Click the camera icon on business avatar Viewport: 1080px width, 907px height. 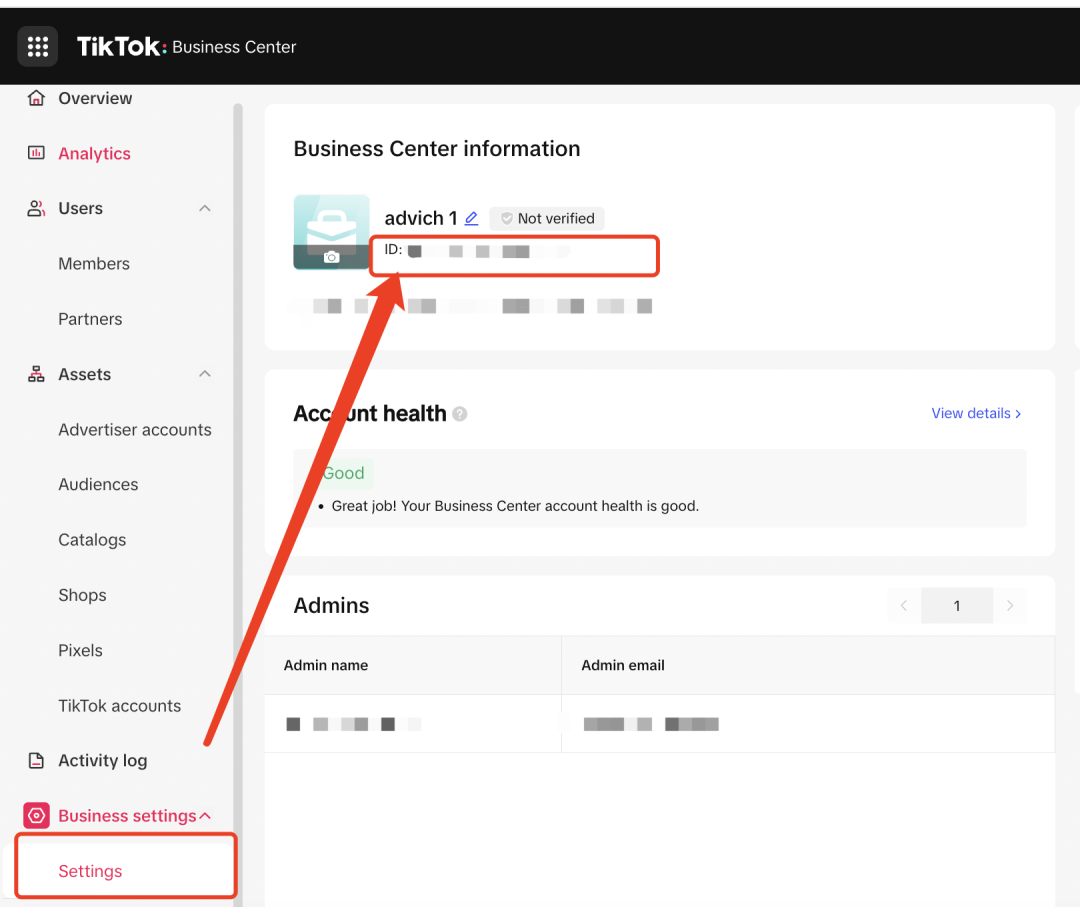point(331,257)
